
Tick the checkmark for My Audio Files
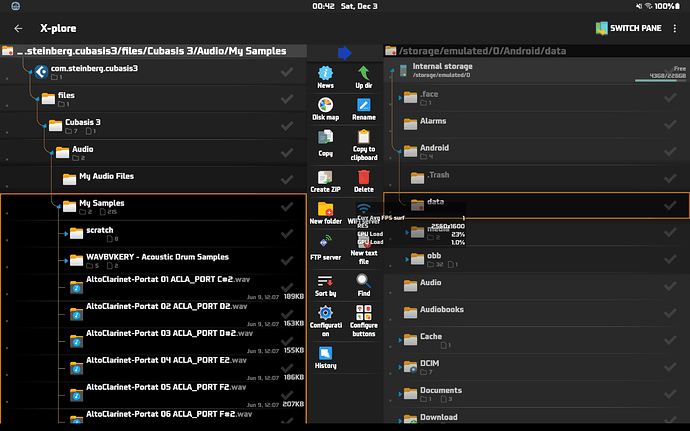pos(287,177)
